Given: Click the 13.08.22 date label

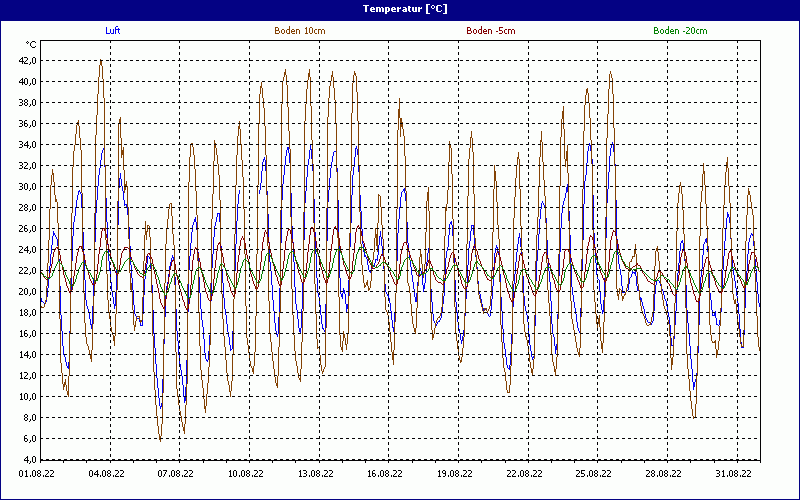Looking at the screenshot, I should [315, 475].
